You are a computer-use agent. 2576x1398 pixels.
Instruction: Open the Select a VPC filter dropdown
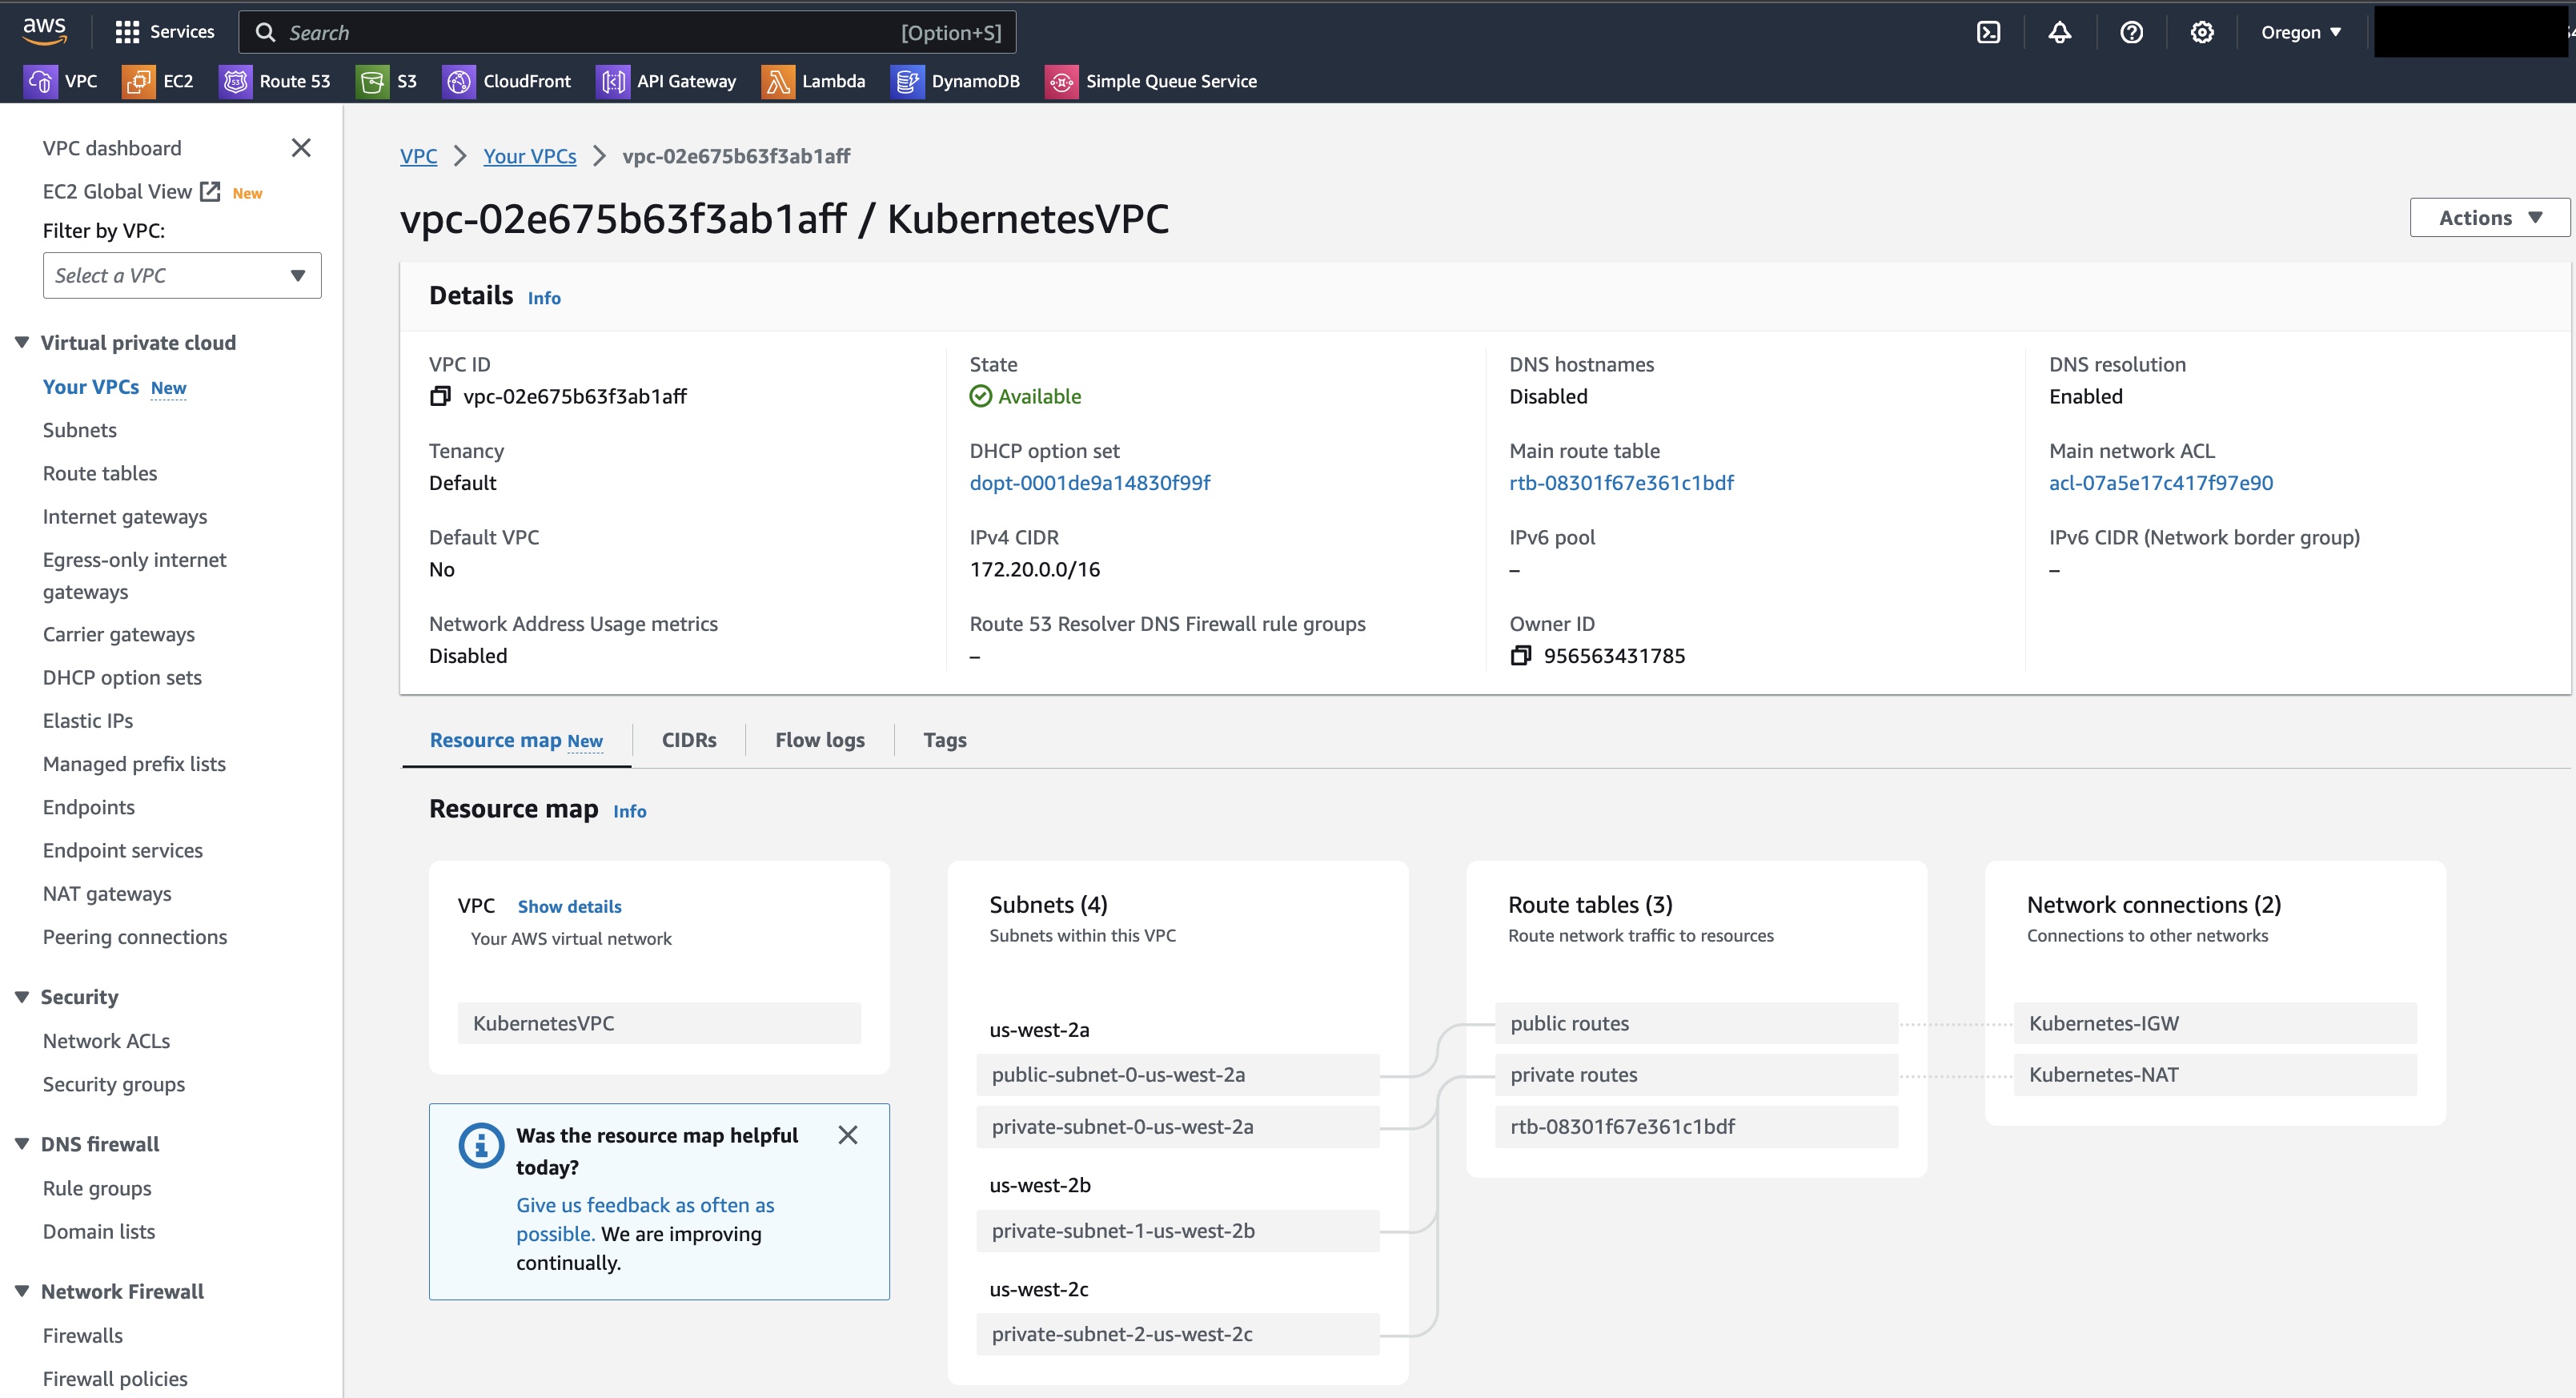coord(182,275)
